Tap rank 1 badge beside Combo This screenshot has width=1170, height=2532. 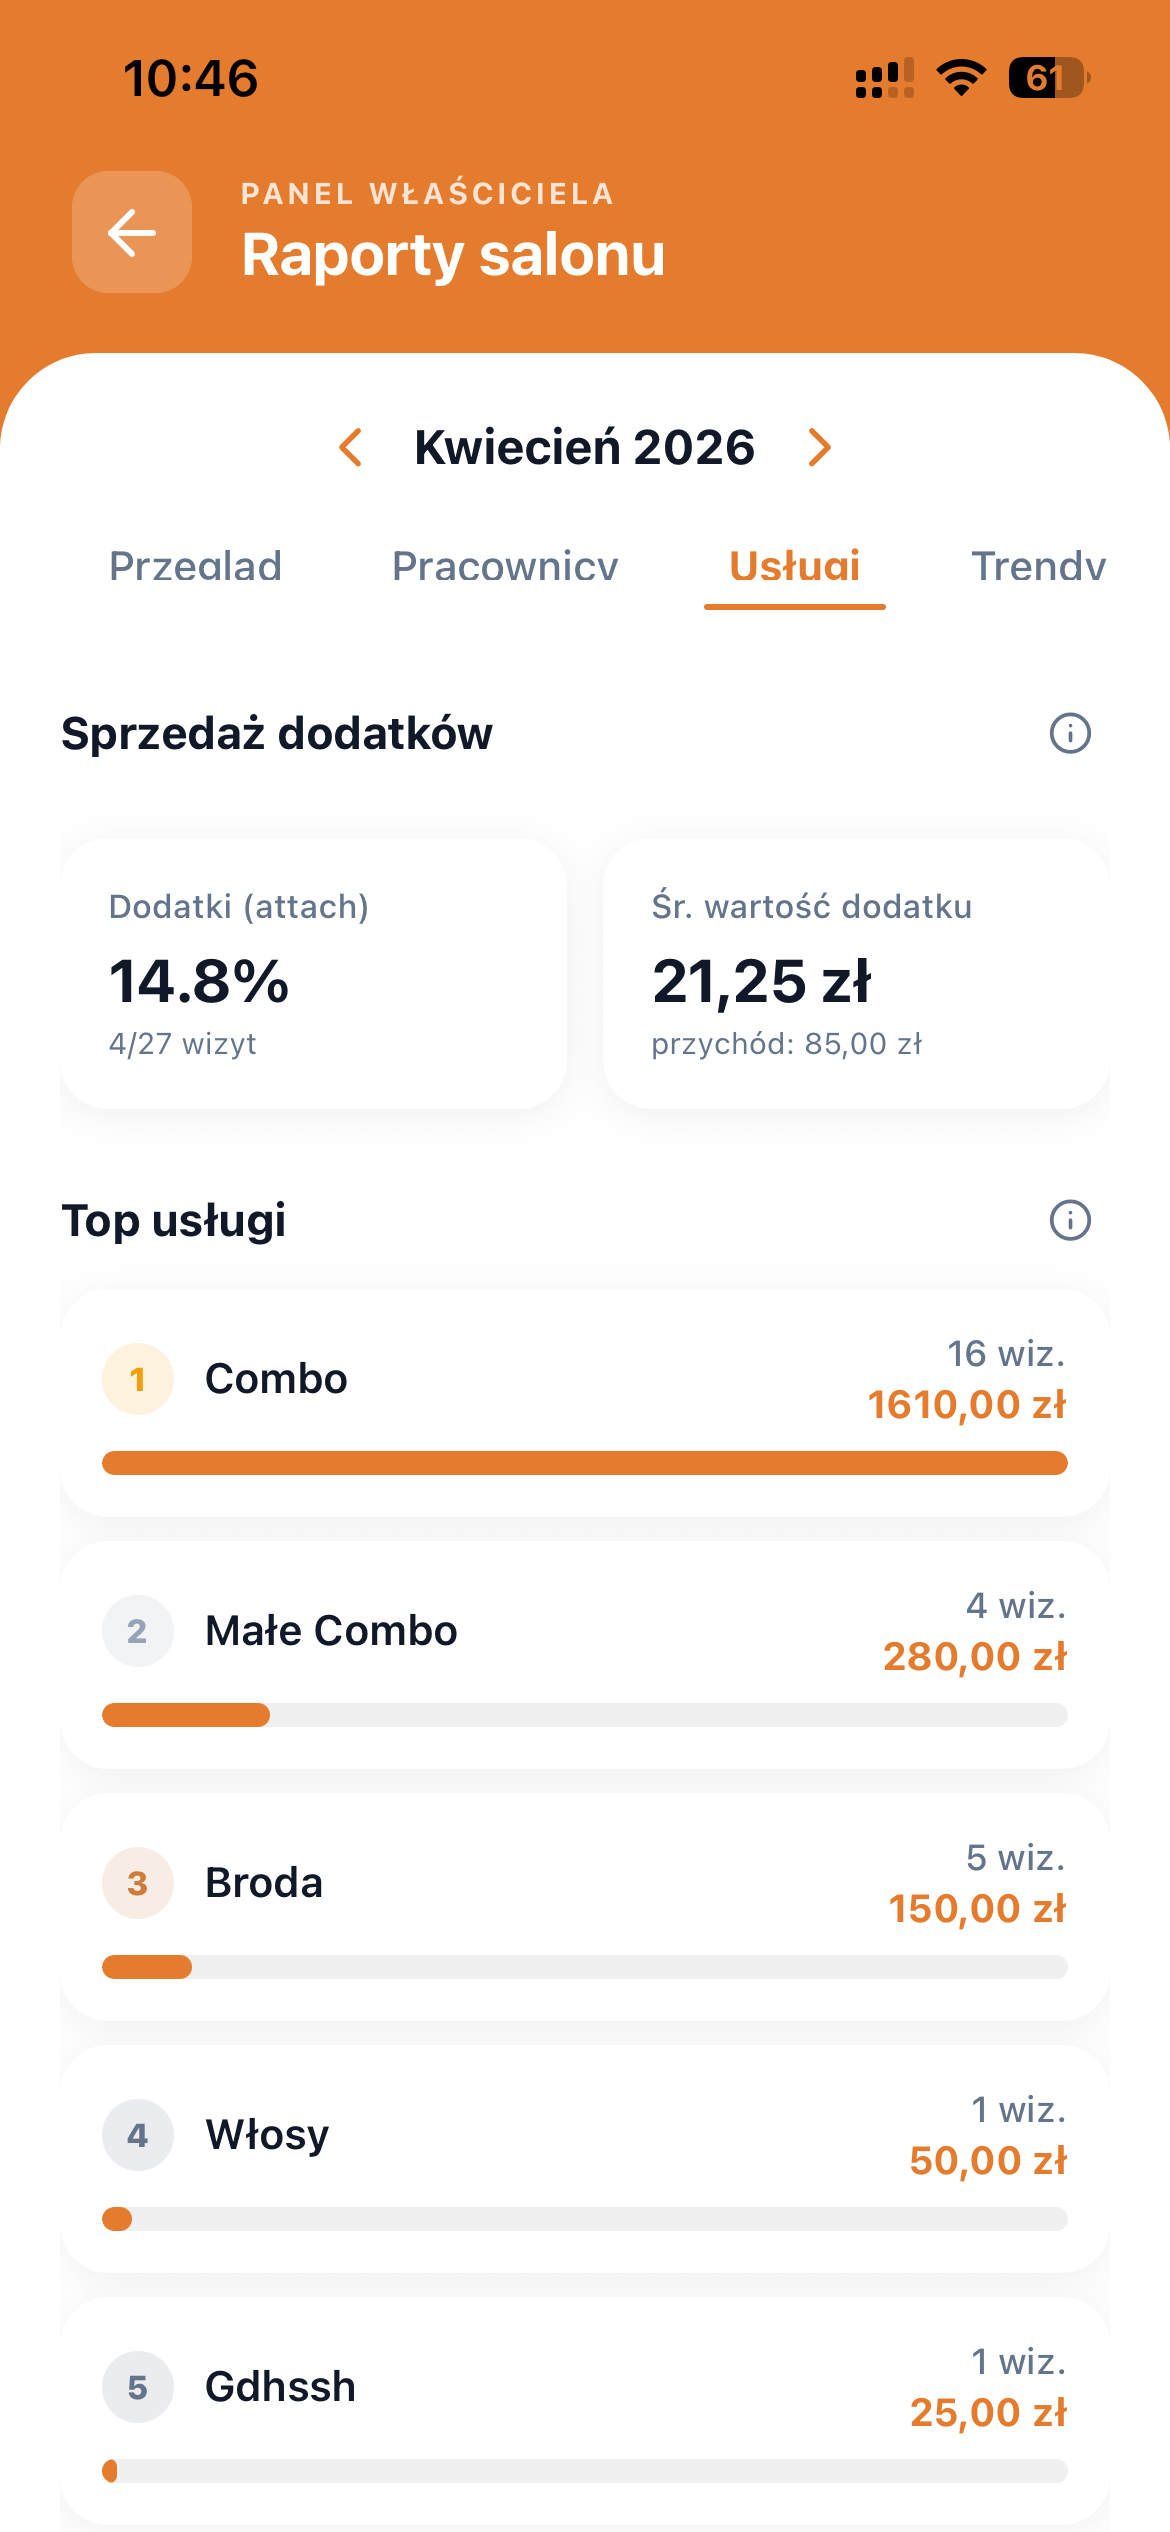[138, 1379]
